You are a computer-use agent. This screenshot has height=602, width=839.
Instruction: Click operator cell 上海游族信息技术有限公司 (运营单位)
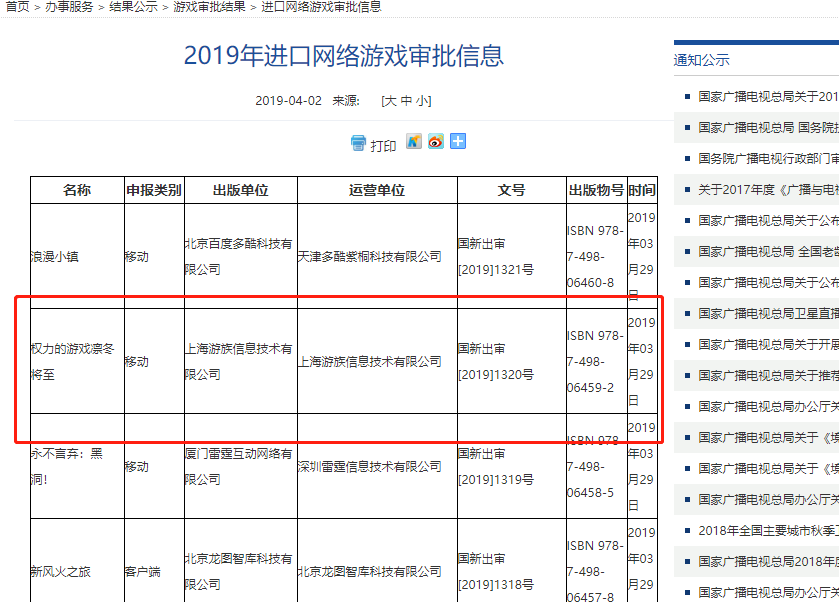click(x=370, y=362)
